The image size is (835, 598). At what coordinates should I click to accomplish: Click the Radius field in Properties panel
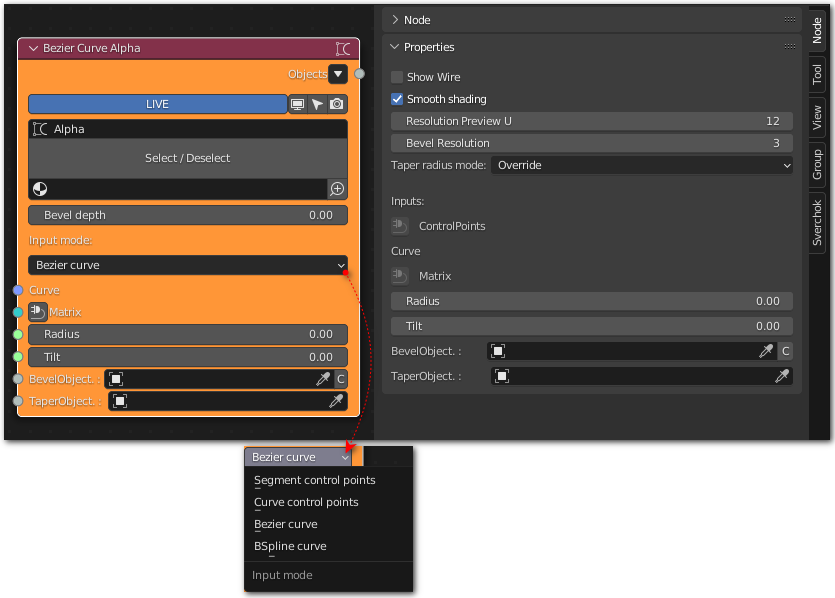click(x=592, y=301)
